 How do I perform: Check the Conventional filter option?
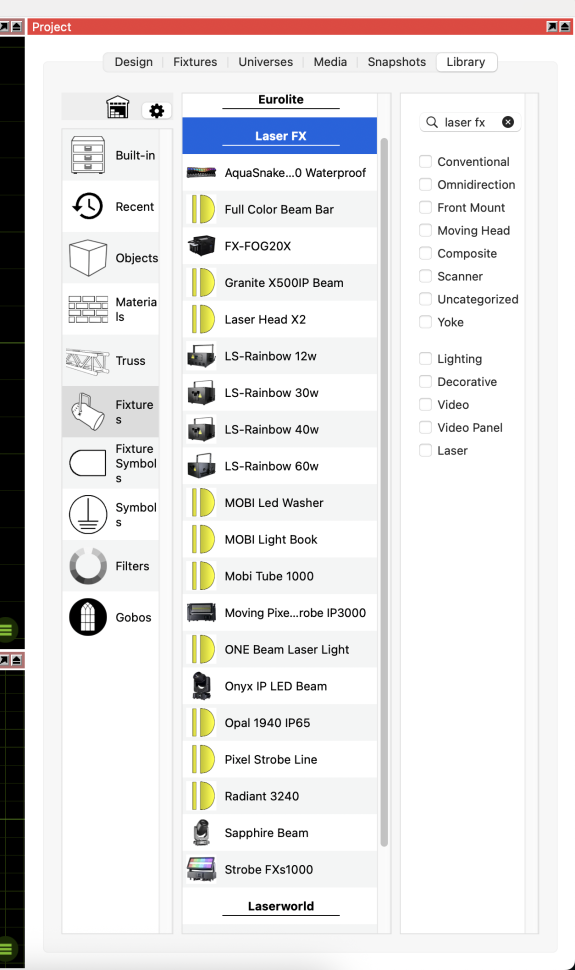point(425,161)
